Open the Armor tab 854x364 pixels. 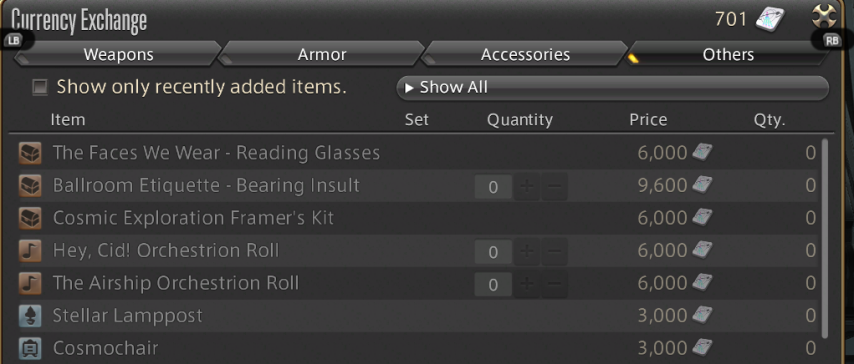[x=322, y=54]
